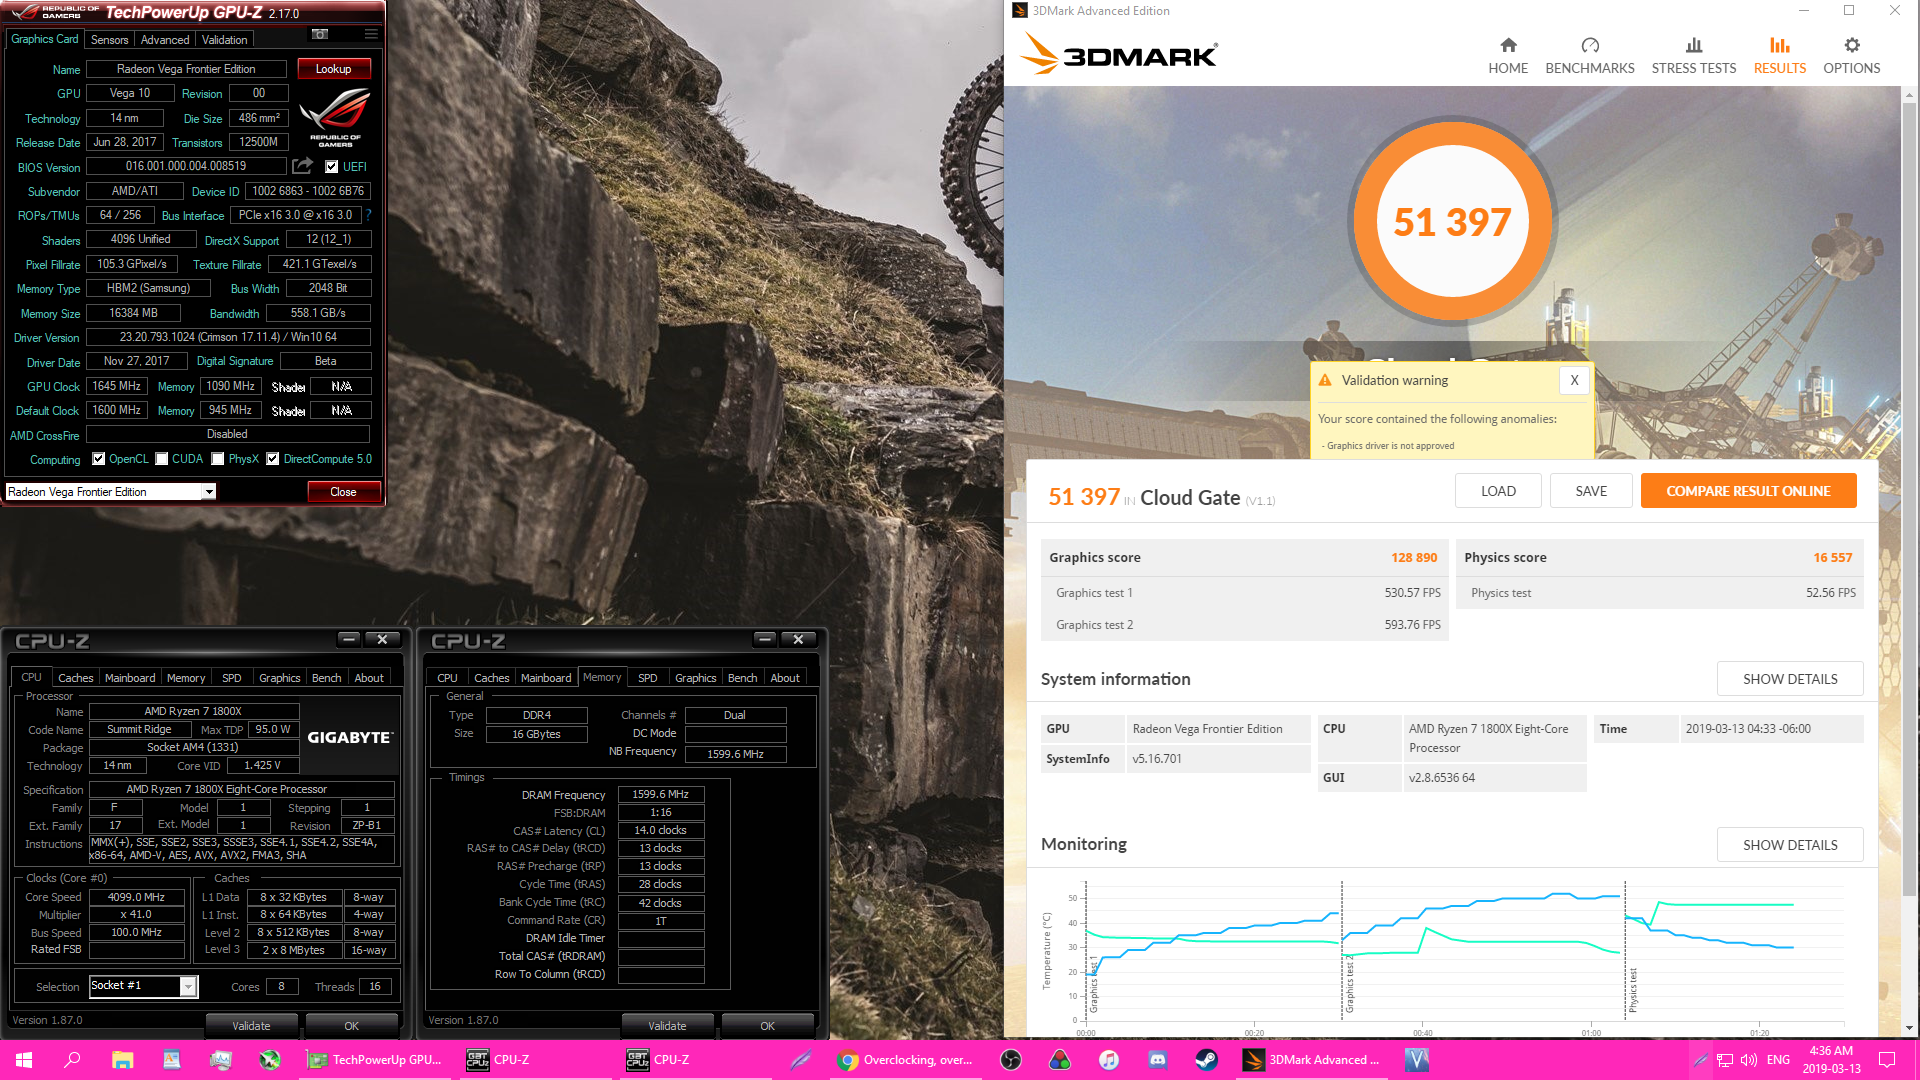Click the Lookup button in GPU-Z
The width and height of the screenshot is (1920, 1080).
(333, 69)
